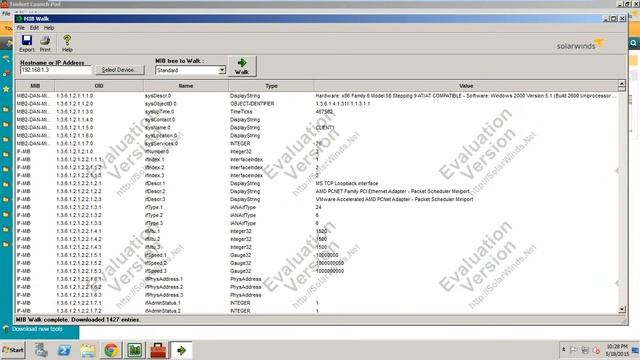
Task: Click the CLIENT1 value cell
Action: [325, 128]
